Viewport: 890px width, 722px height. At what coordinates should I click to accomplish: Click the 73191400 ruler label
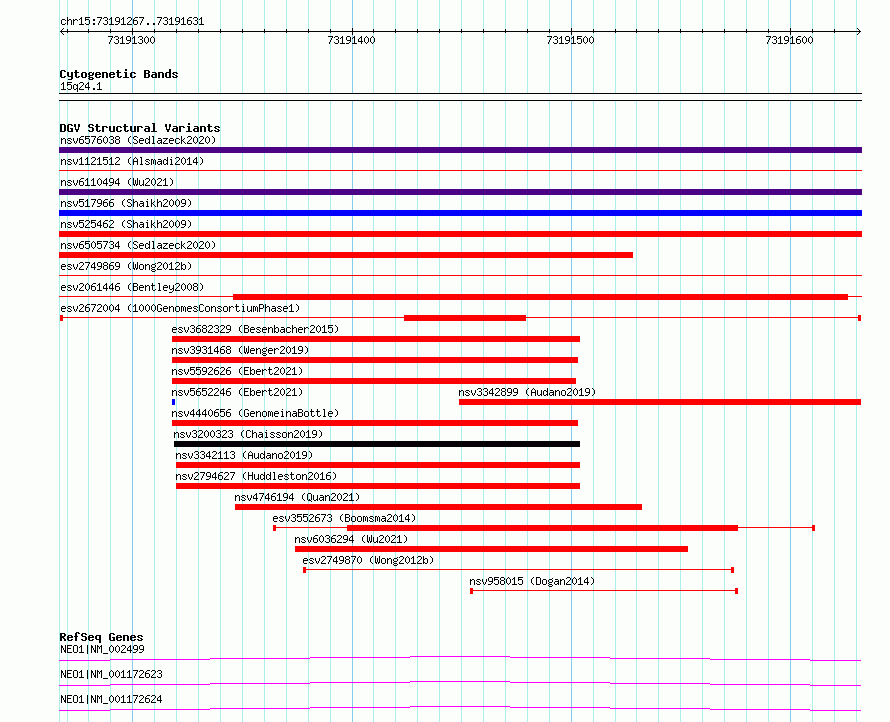point(351,40)
